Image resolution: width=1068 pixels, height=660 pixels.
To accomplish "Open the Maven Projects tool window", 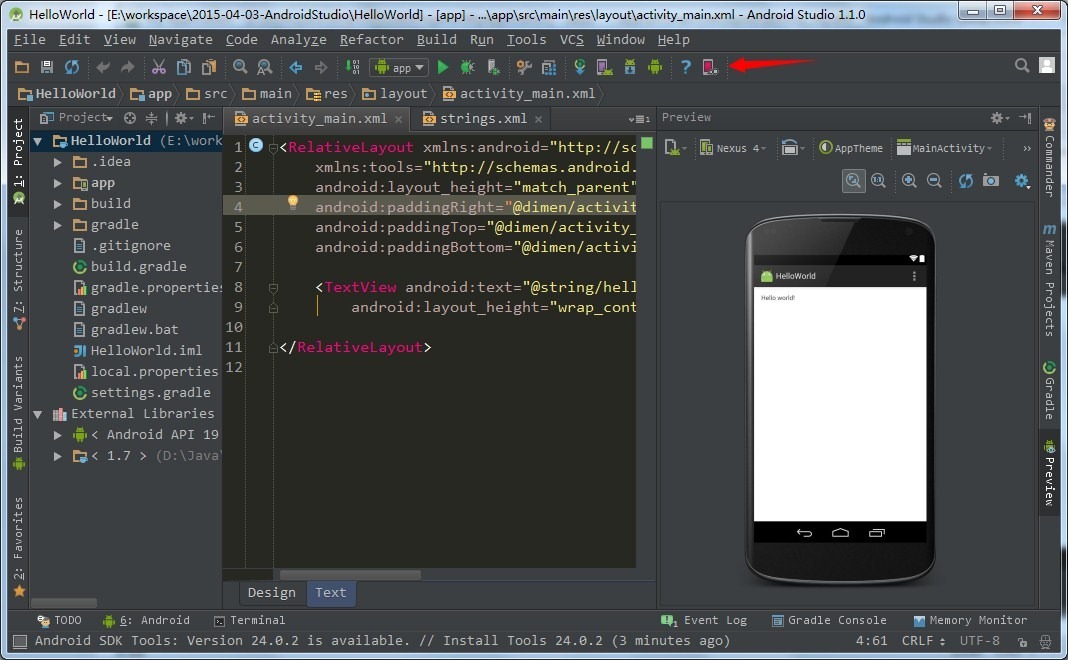I will (1050, 279).
